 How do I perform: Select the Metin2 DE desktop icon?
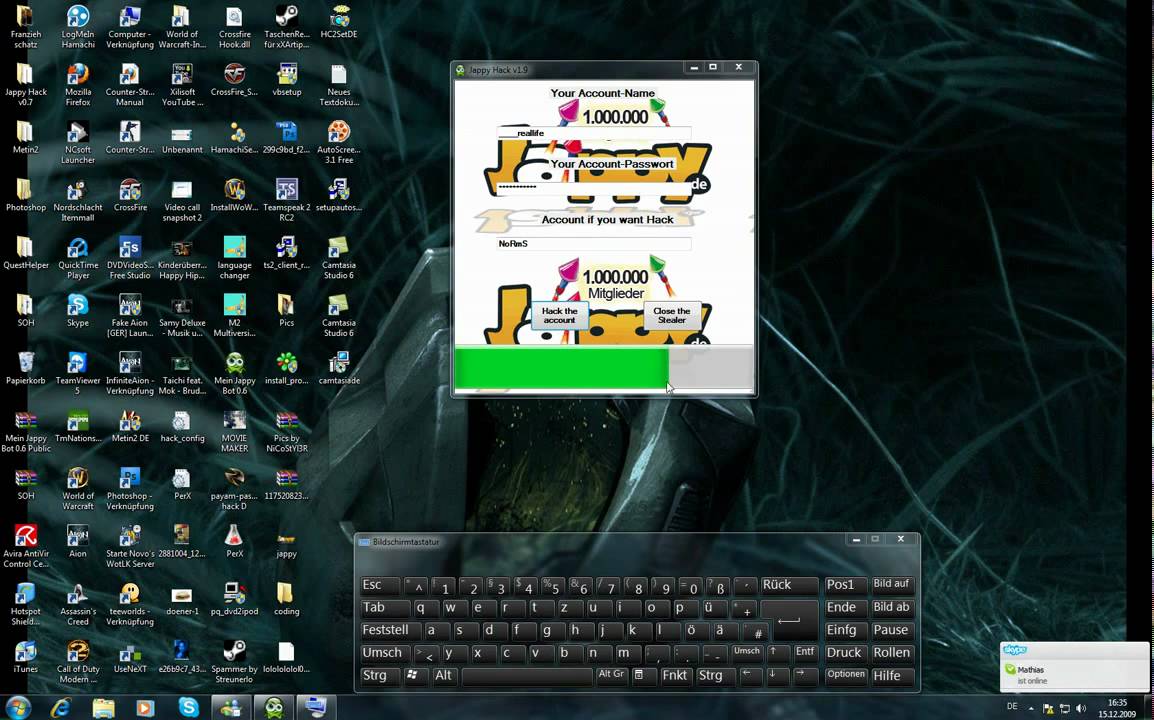130,426
